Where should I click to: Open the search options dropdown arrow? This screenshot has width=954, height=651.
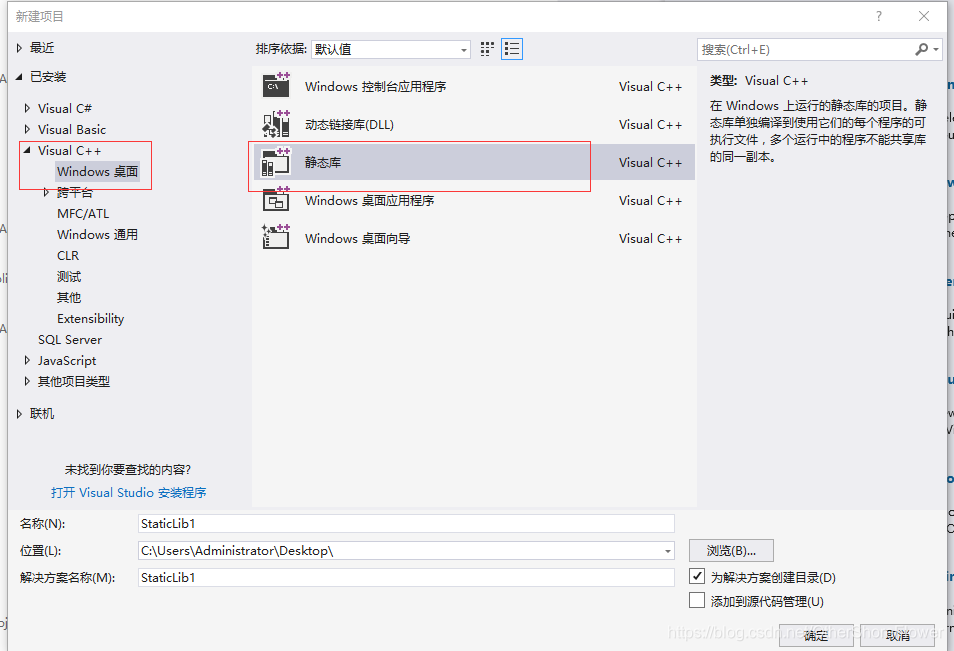(936, 49)
